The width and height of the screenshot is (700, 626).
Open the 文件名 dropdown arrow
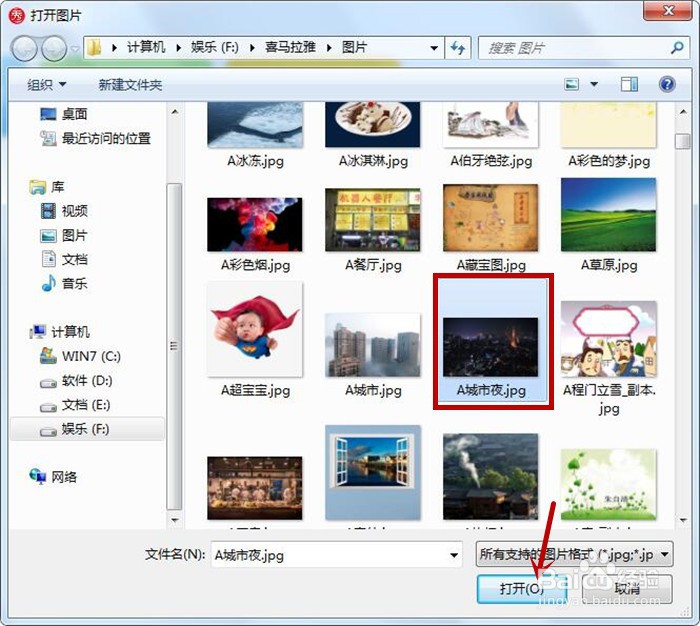pos(454,555)
